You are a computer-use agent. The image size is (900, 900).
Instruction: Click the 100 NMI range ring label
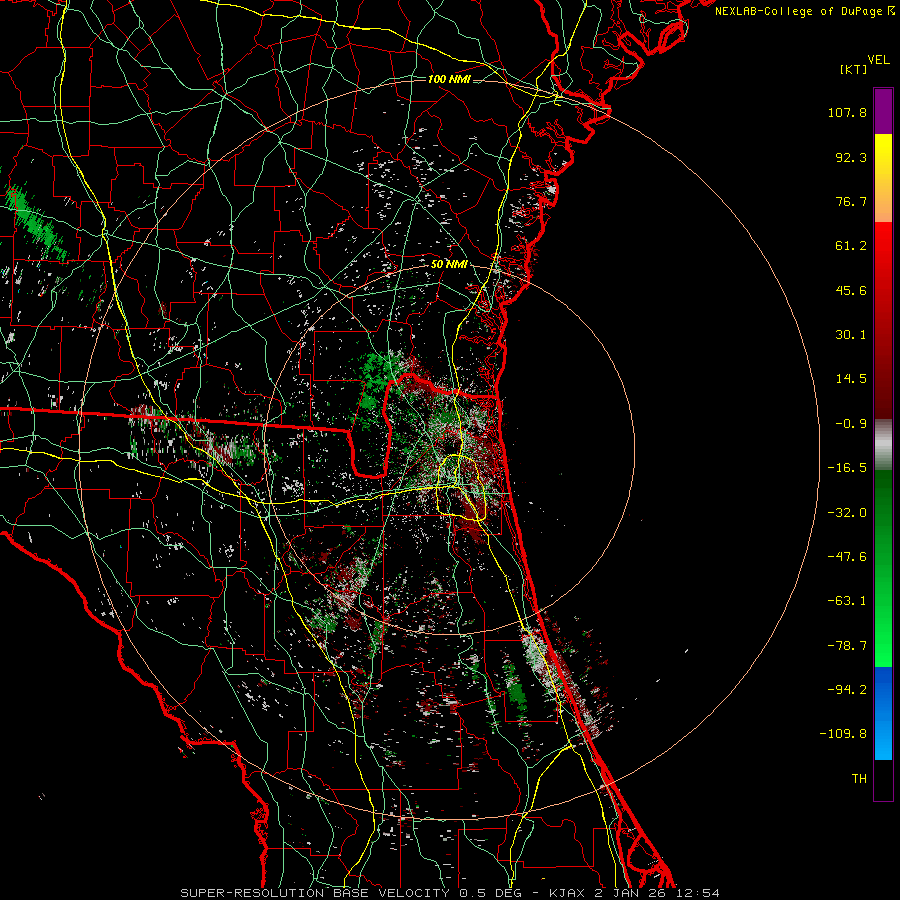[449, 79]
